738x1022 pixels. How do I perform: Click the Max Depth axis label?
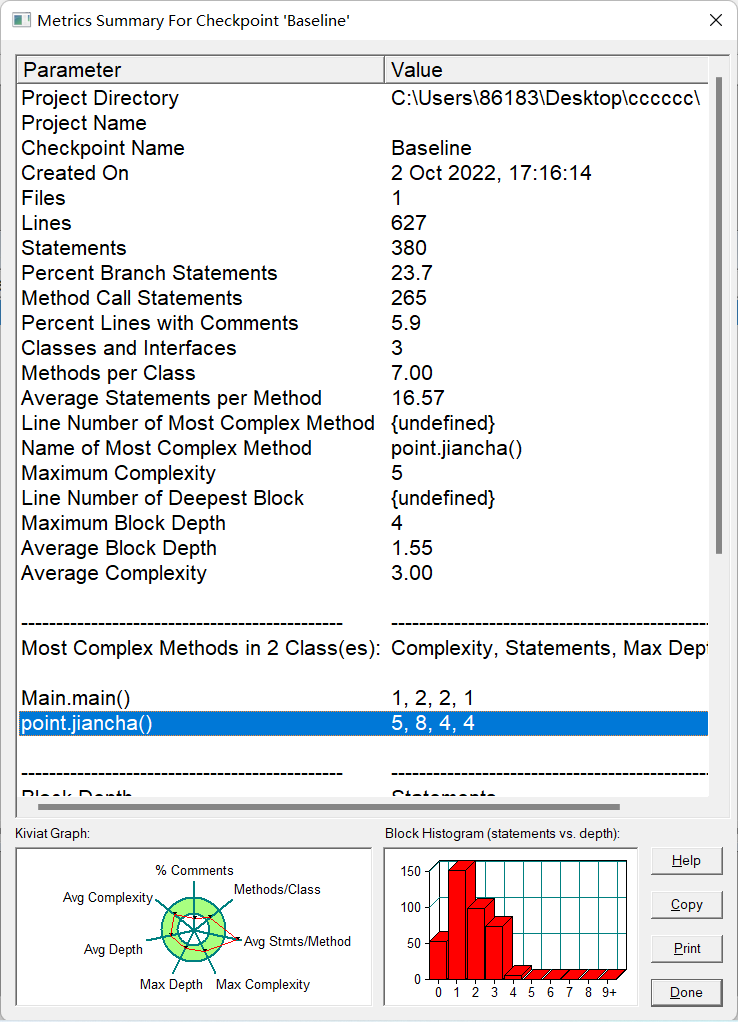[171, 984]
